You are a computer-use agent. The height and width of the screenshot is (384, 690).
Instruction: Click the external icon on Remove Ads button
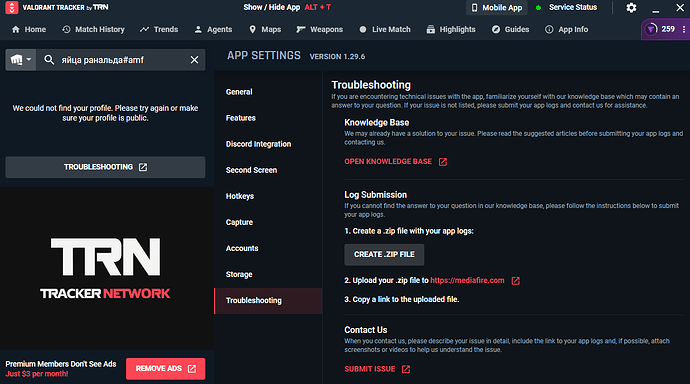[192, 369]
